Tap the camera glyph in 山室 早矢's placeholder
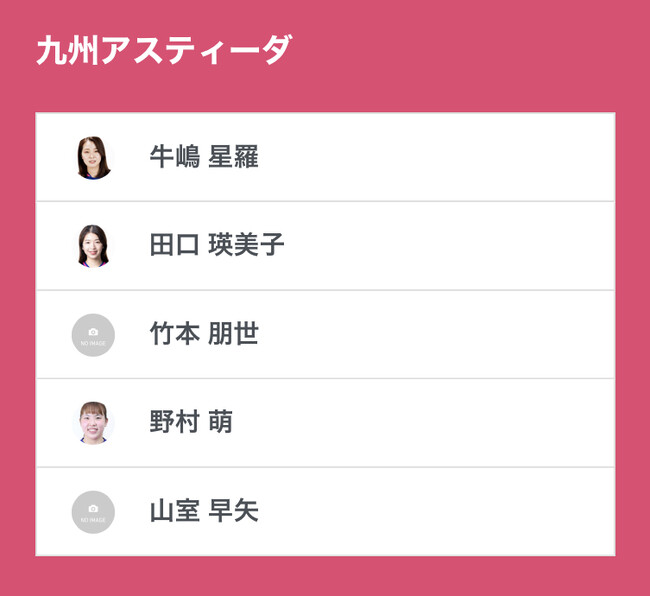The height and width of the screenshot is (596, 650). coord(93,508)
